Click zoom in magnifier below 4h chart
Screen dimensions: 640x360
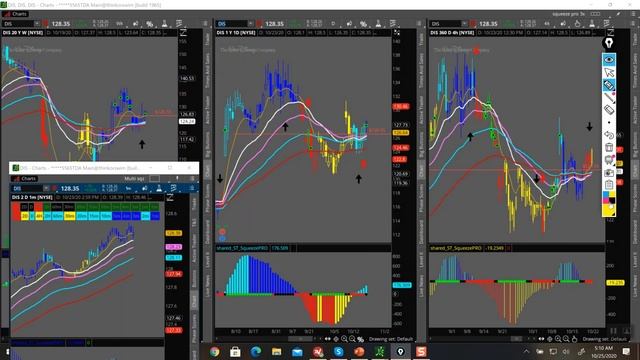coord(558,339)
